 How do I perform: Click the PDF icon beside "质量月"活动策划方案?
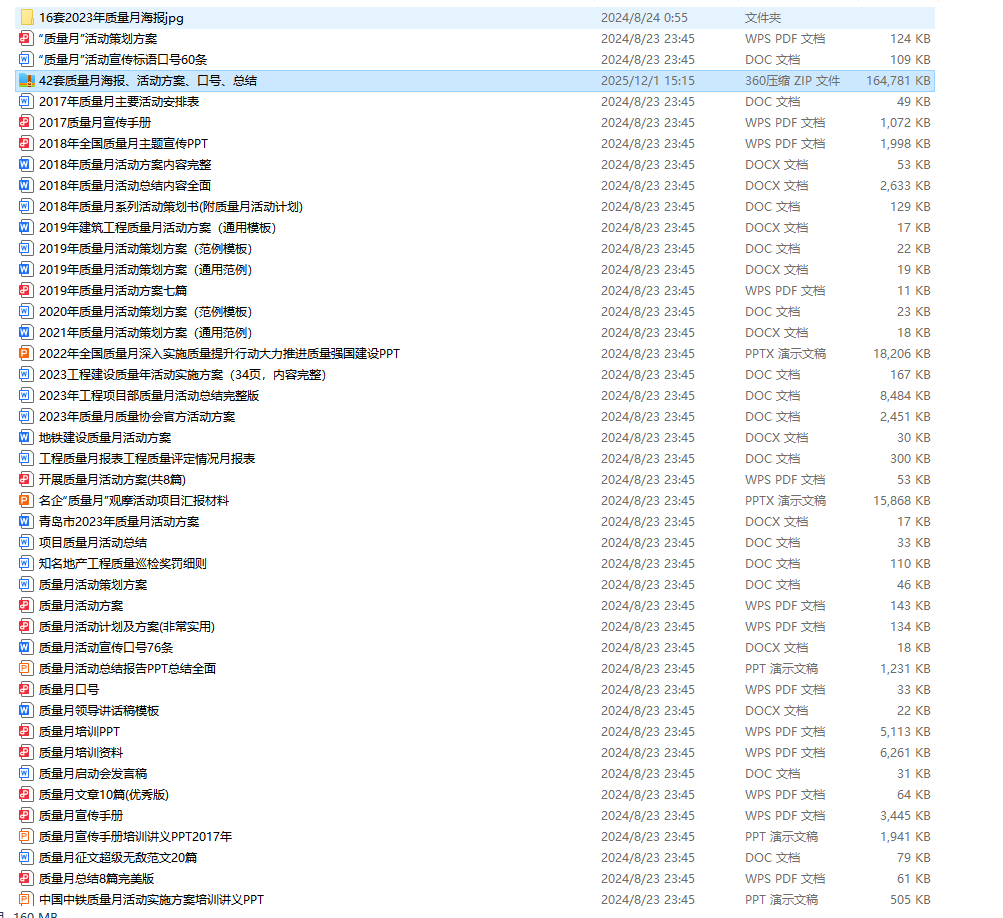[26, 38]
